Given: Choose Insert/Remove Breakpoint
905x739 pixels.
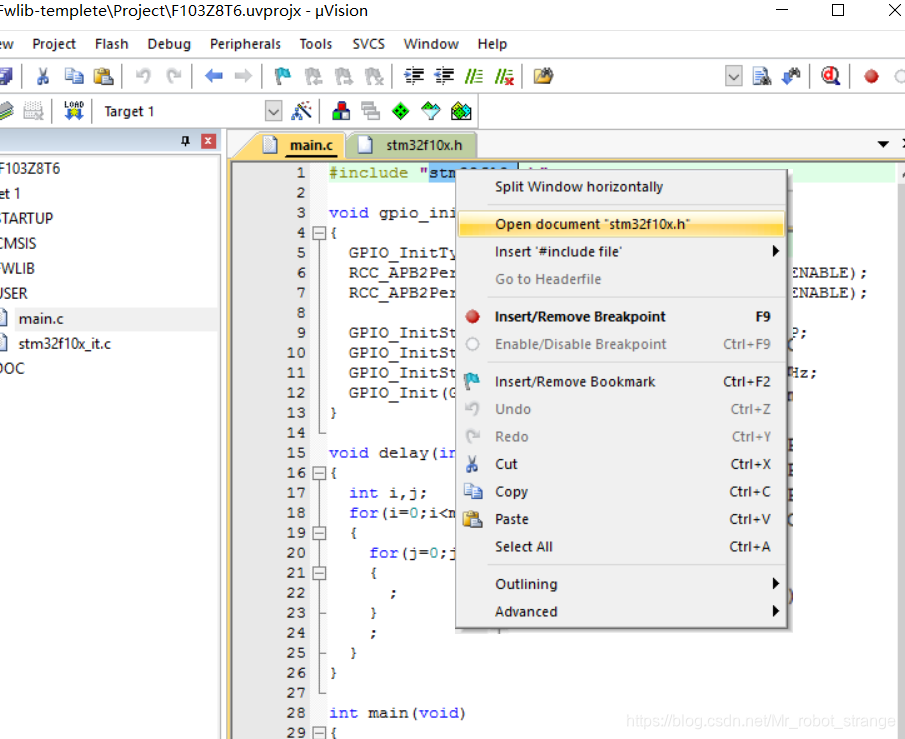Looking at the screenshot, I should pos(620,316).
